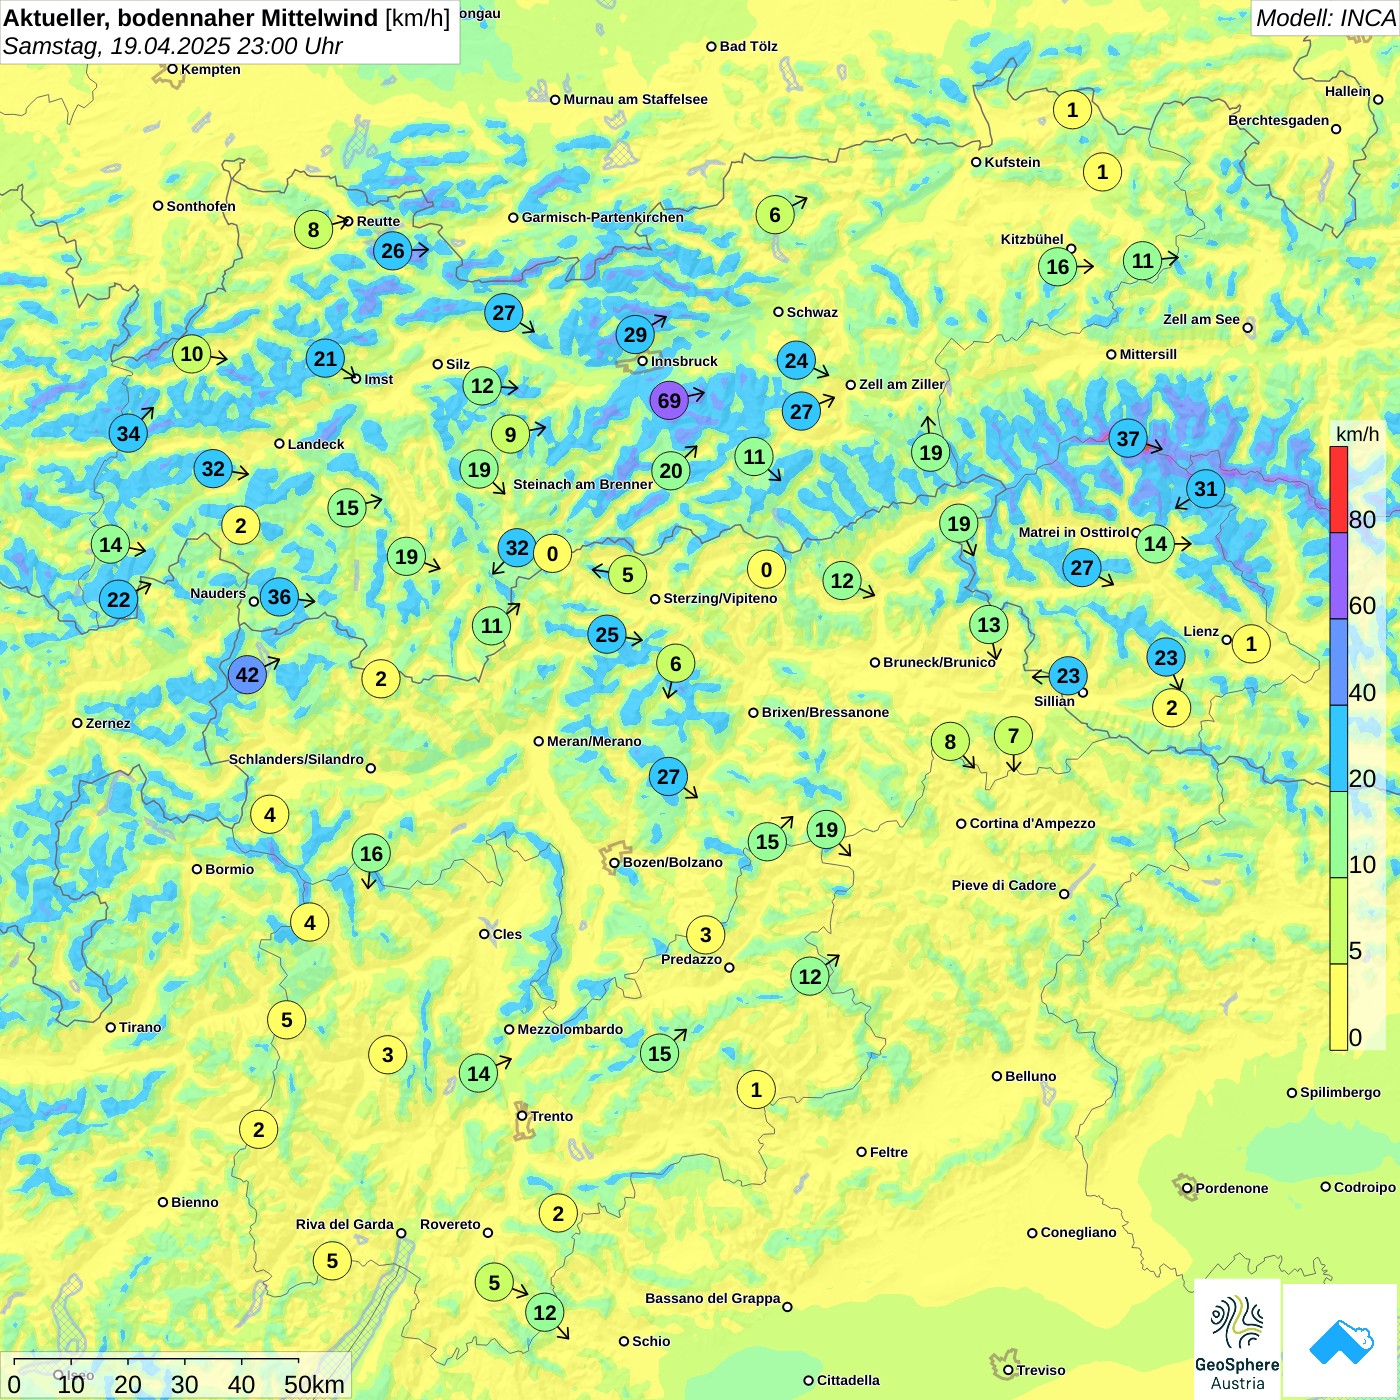
Task: Click the Zell am See label
Action: (x=1201, y=319)
